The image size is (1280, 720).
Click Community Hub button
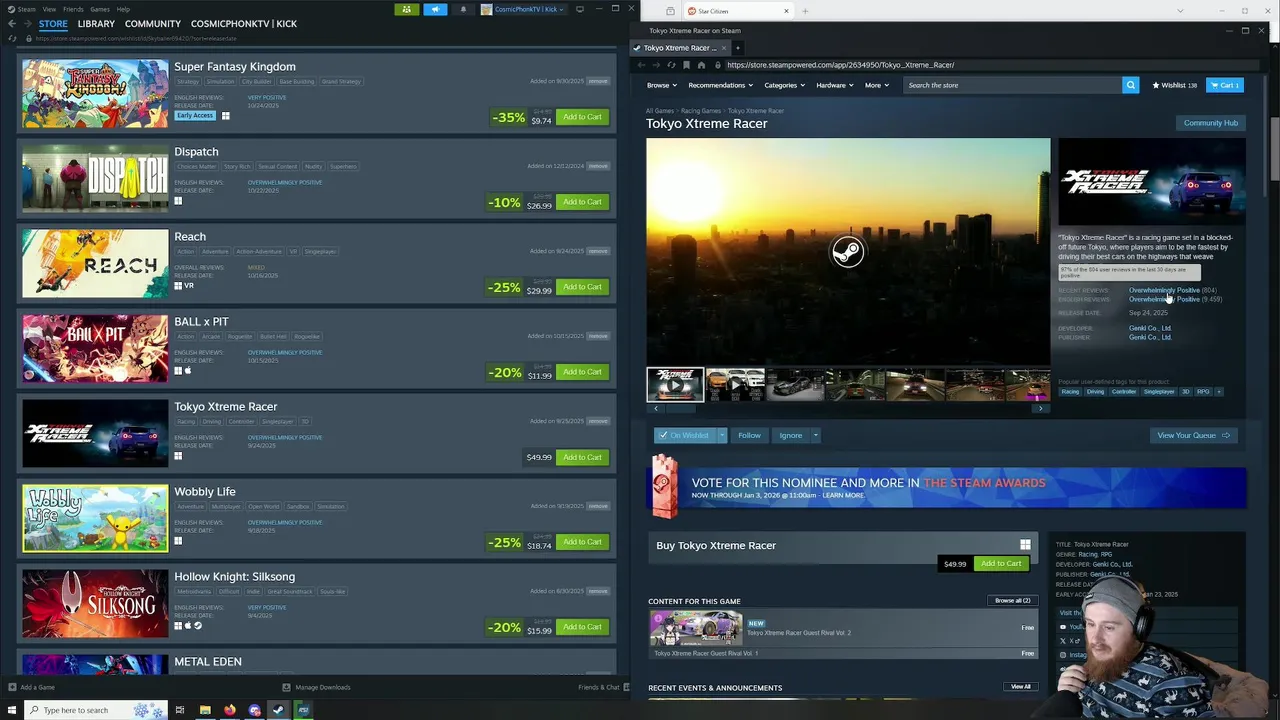(x=1211, y=123)
